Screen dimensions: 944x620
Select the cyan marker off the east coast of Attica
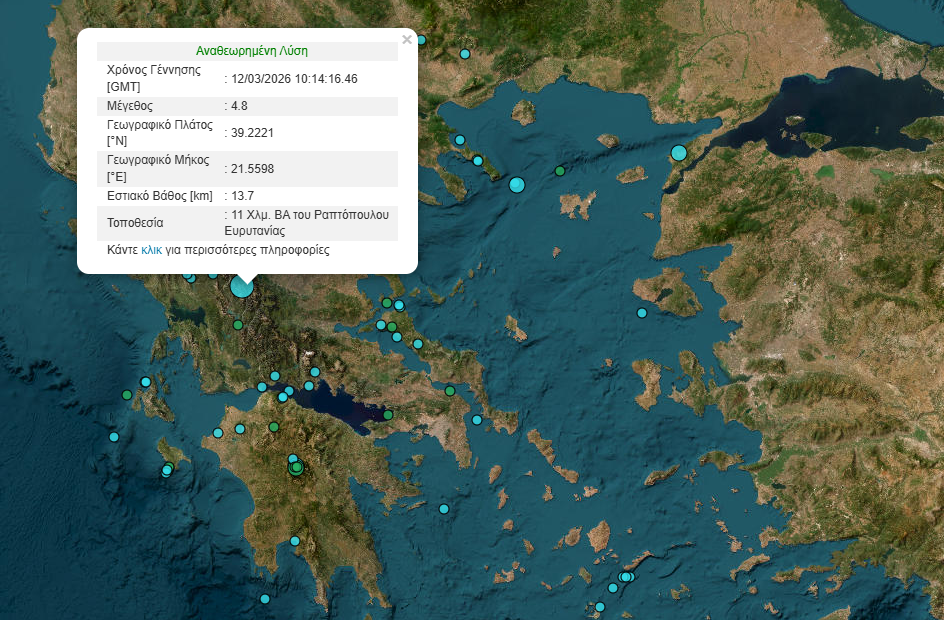[477, 420]
